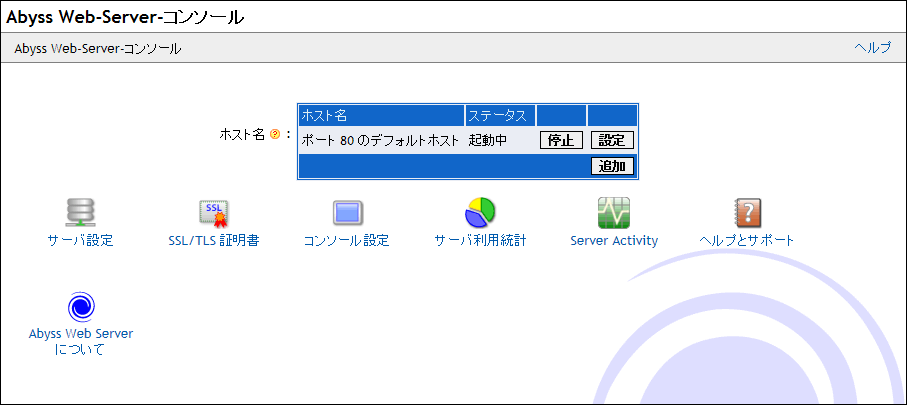The width and height of the screenshot is (907, 405).
Task: Follow the サーバ利用統計 text link
Action: pyautogui.click(x=480, y=241)
